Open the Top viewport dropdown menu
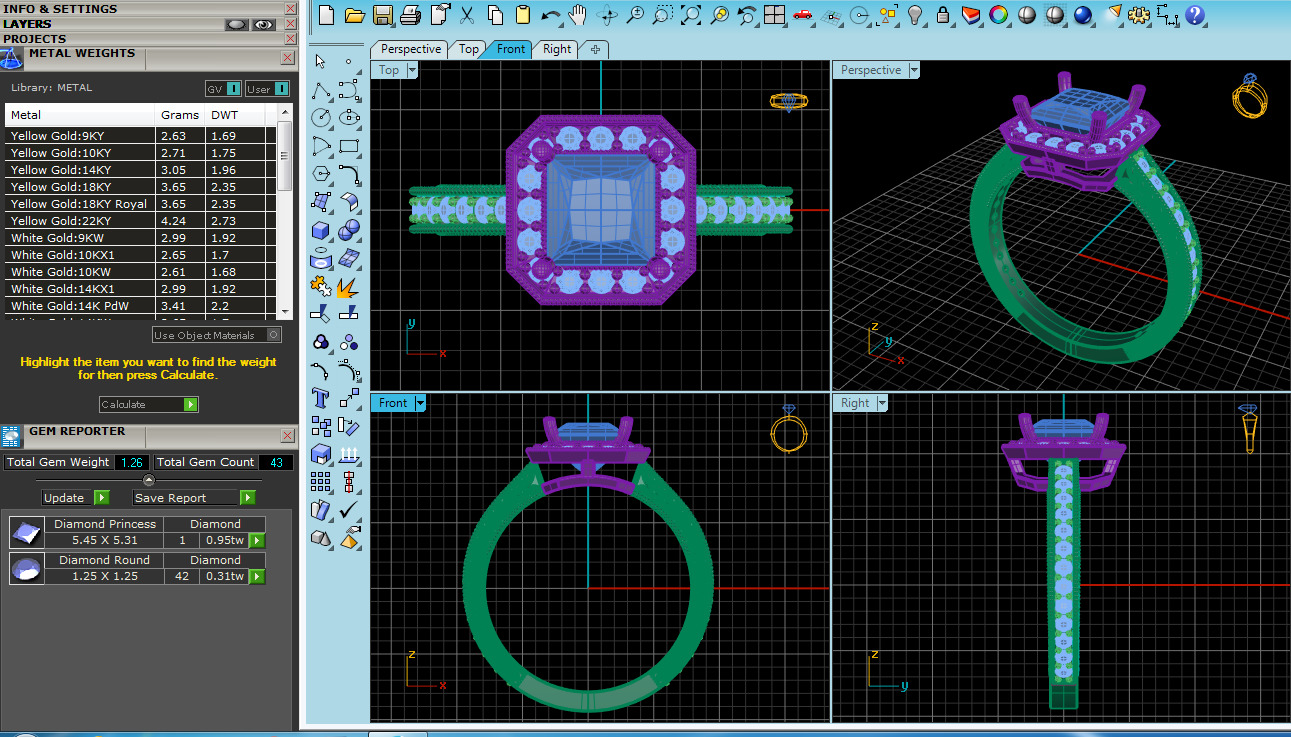Image resolution: width=1291 pixels, height=737 pixels. 412,70
